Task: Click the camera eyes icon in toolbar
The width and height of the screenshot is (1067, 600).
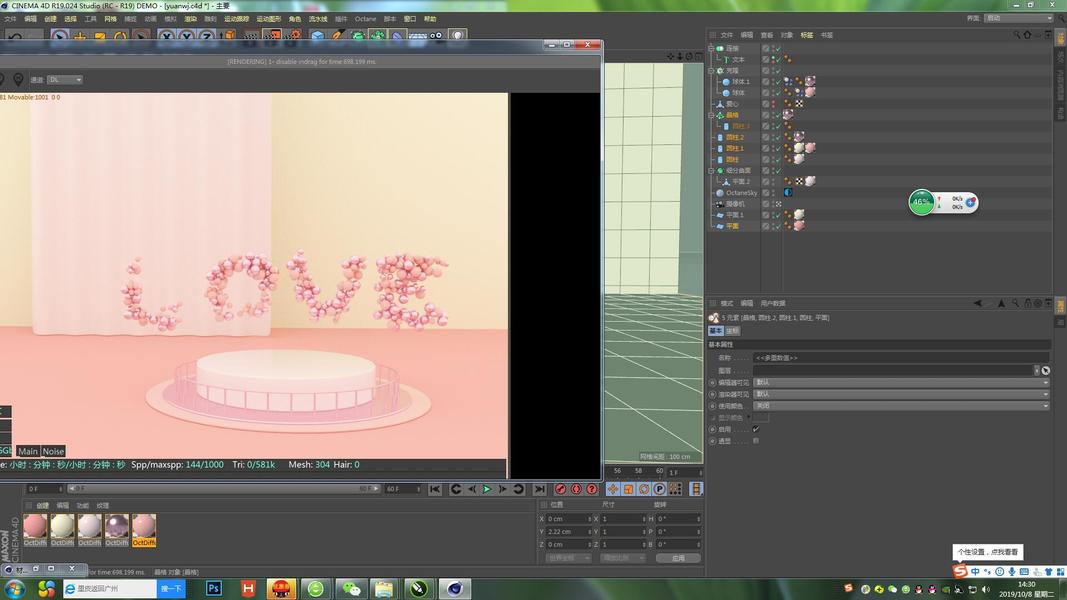Action: point(436,36)
